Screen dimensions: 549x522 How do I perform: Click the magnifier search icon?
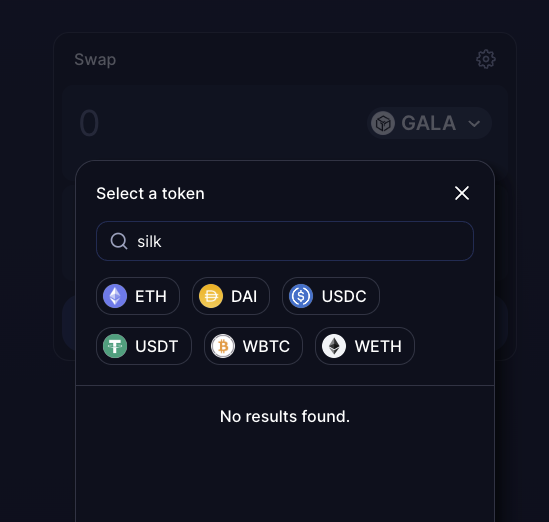[x=119, y=241]
